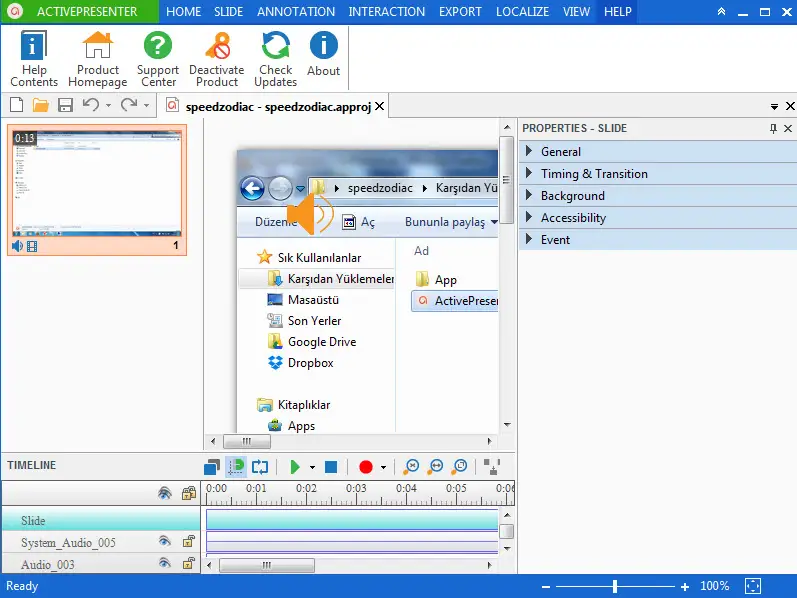The width and height of the screenshot is (797, 598).
Task: Decrease zoom with the minus button
Action: point(546,586)
